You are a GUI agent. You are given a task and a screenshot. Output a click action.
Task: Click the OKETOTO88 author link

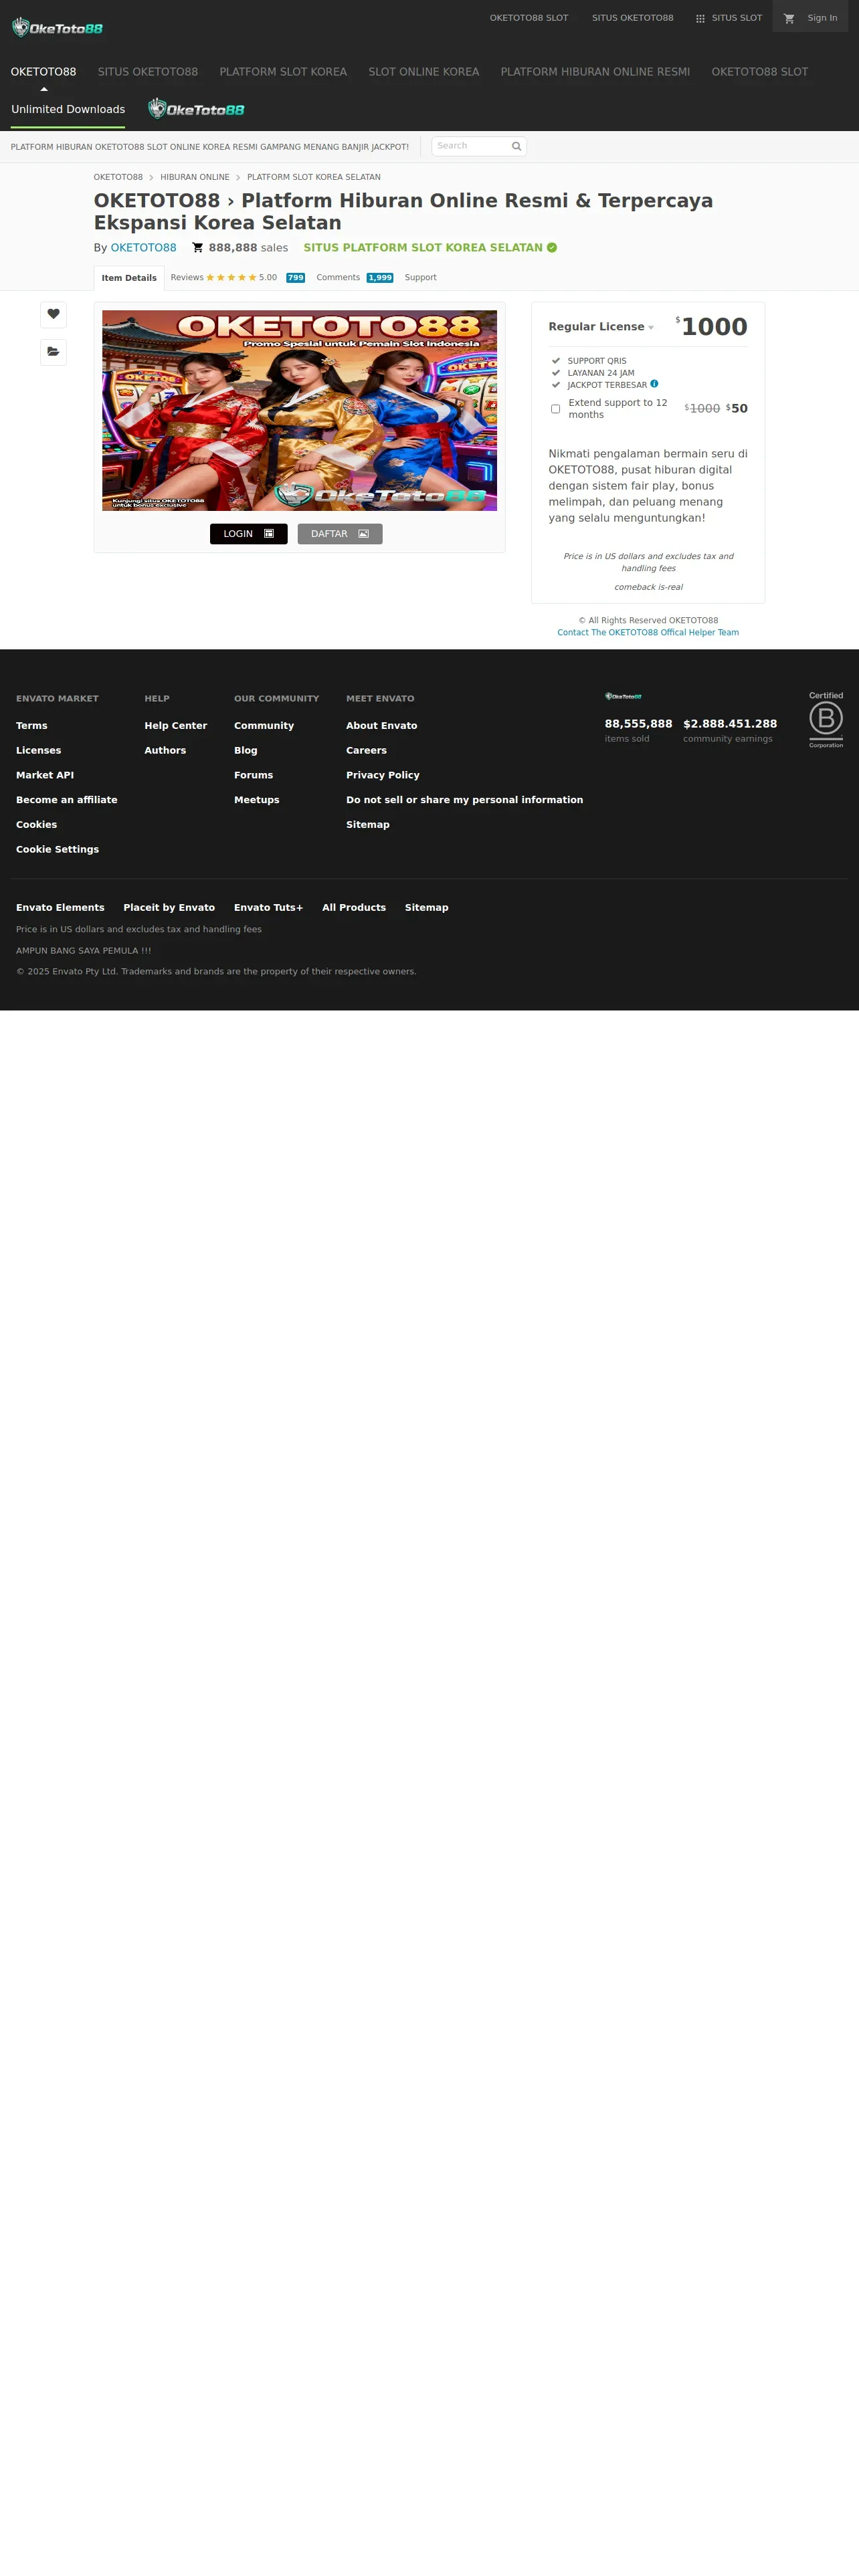coord(143,248)
